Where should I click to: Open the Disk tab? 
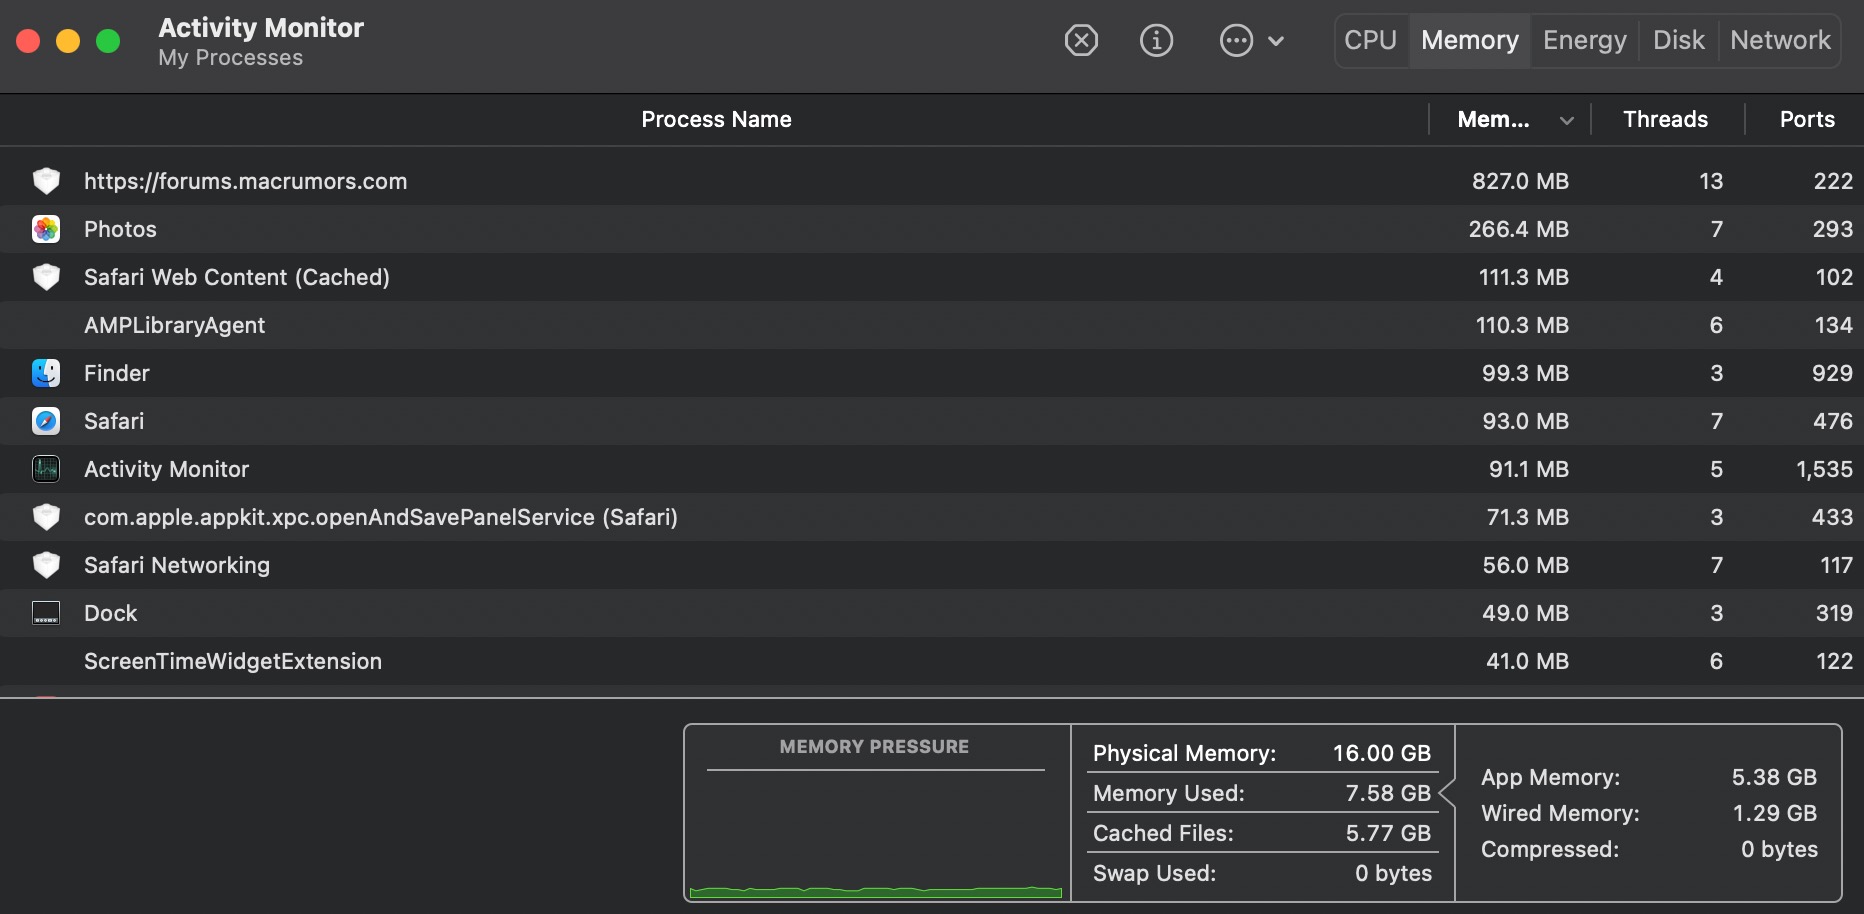[x=1678, y=41]
